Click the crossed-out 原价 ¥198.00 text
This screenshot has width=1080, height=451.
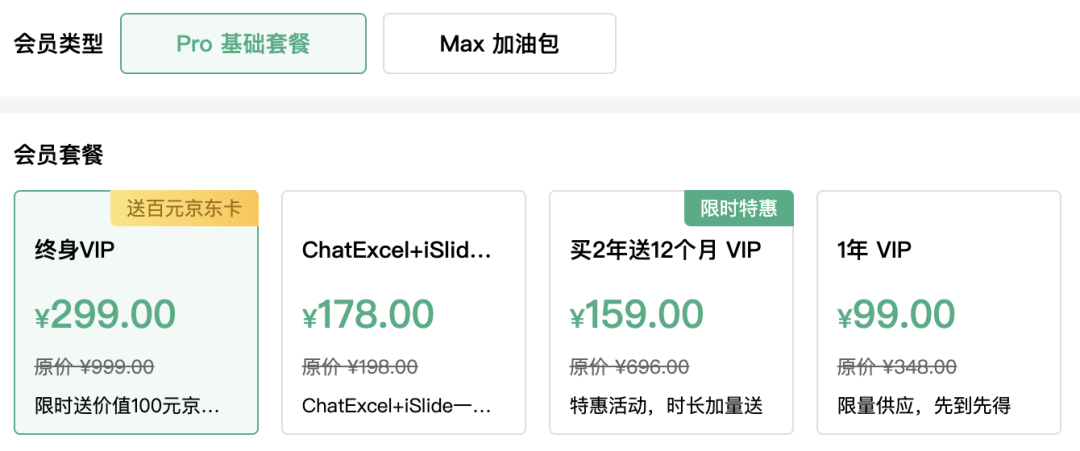(360, 368)
